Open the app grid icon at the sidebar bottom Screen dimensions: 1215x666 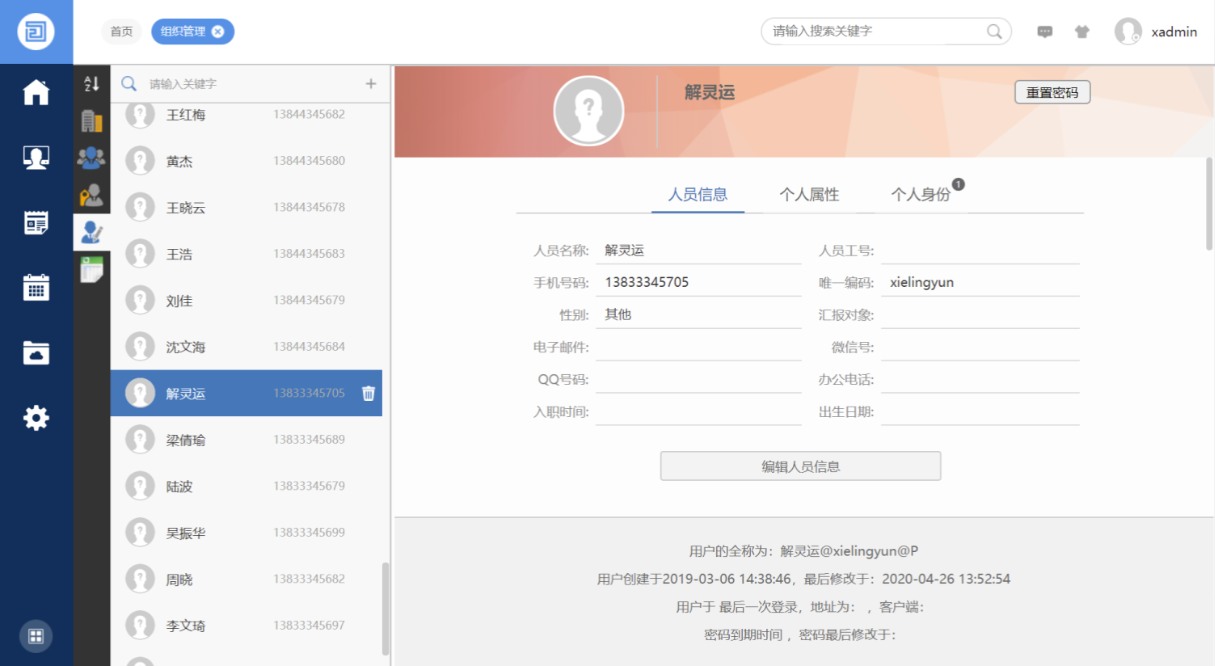36,636
